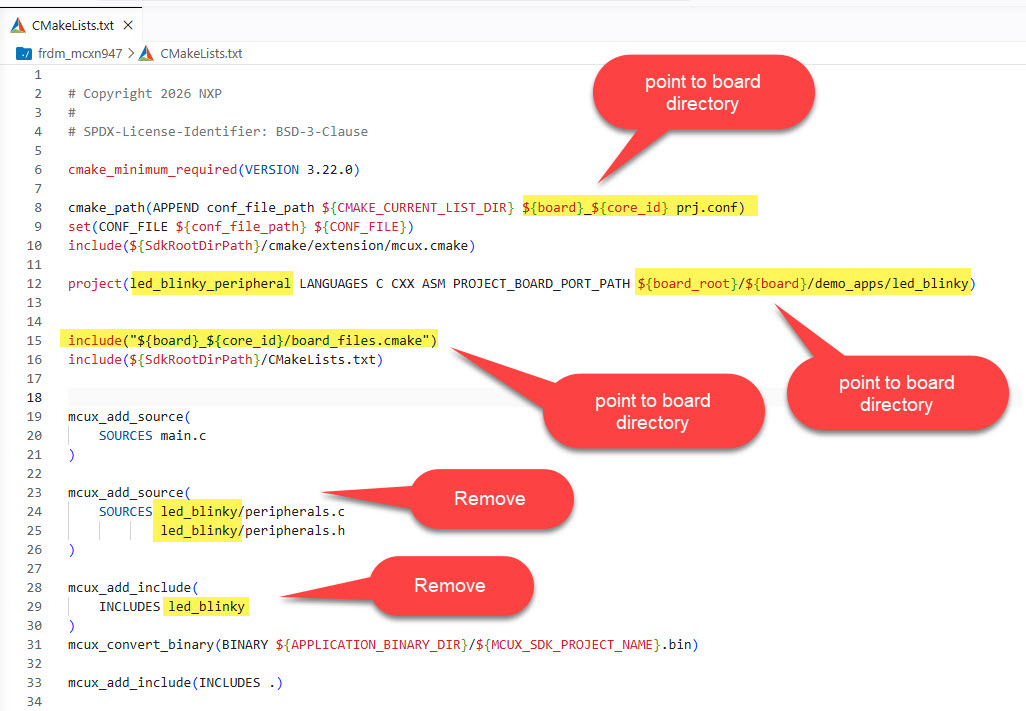Click the topmost 'point to board directory' callout

click(x=702, y=92)
